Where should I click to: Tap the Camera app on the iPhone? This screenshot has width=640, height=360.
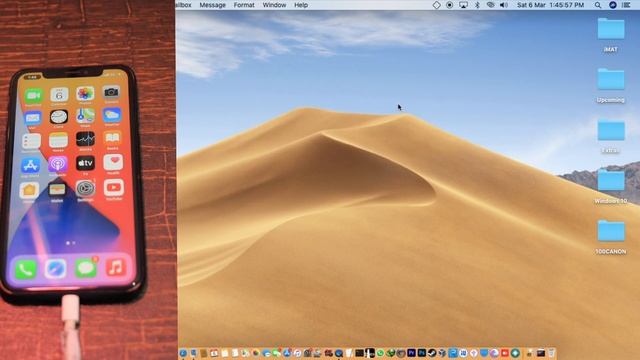click(x=111, y=93)
